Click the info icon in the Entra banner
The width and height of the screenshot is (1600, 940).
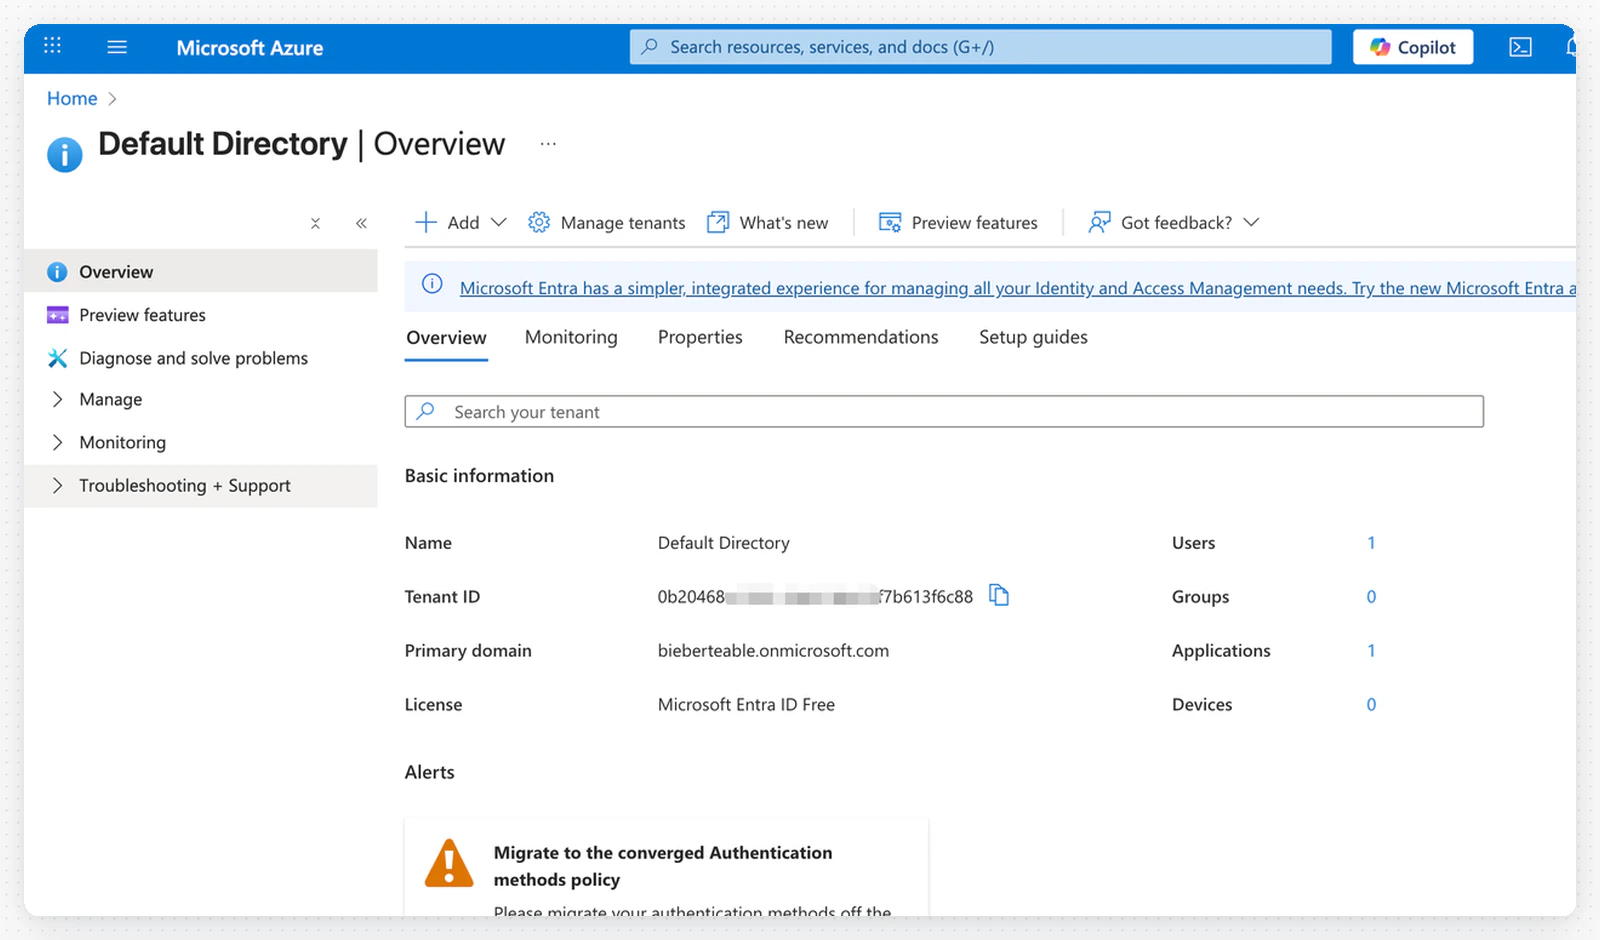(432, 284)
